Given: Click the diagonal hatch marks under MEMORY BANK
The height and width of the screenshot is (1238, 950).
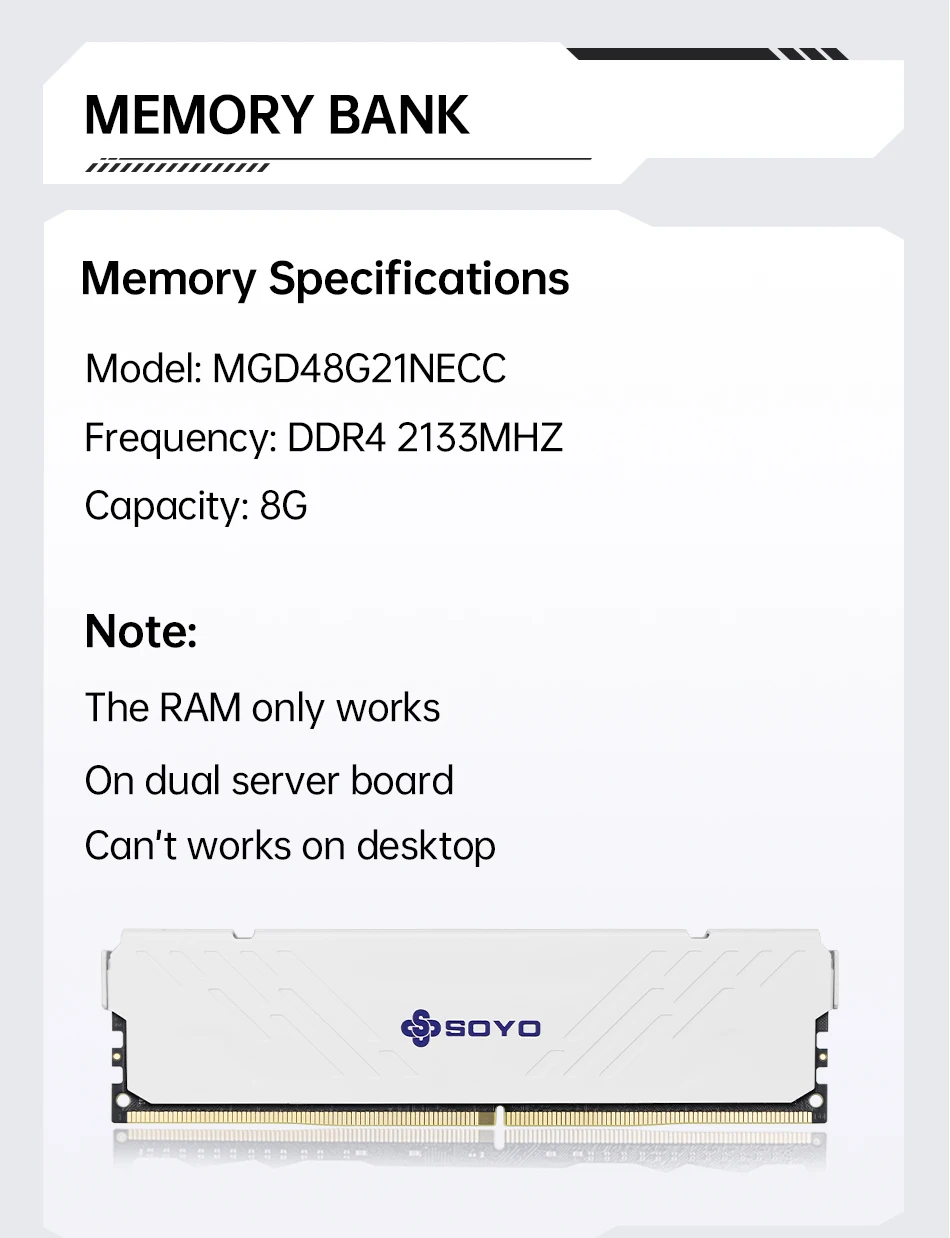Looking at the screenshot, I should 178,168.
